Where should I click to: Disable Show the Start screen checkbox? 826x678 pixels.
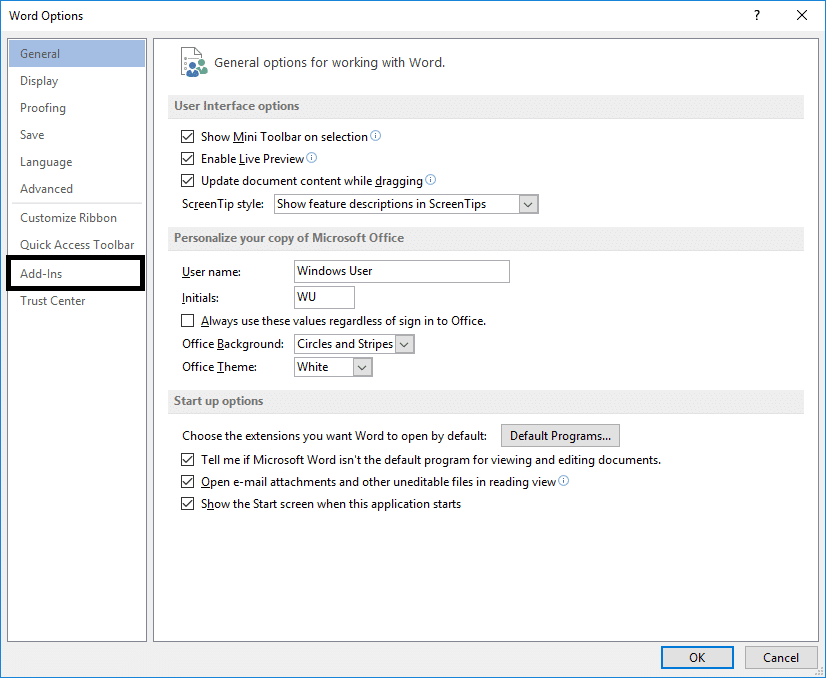(188, 504)
